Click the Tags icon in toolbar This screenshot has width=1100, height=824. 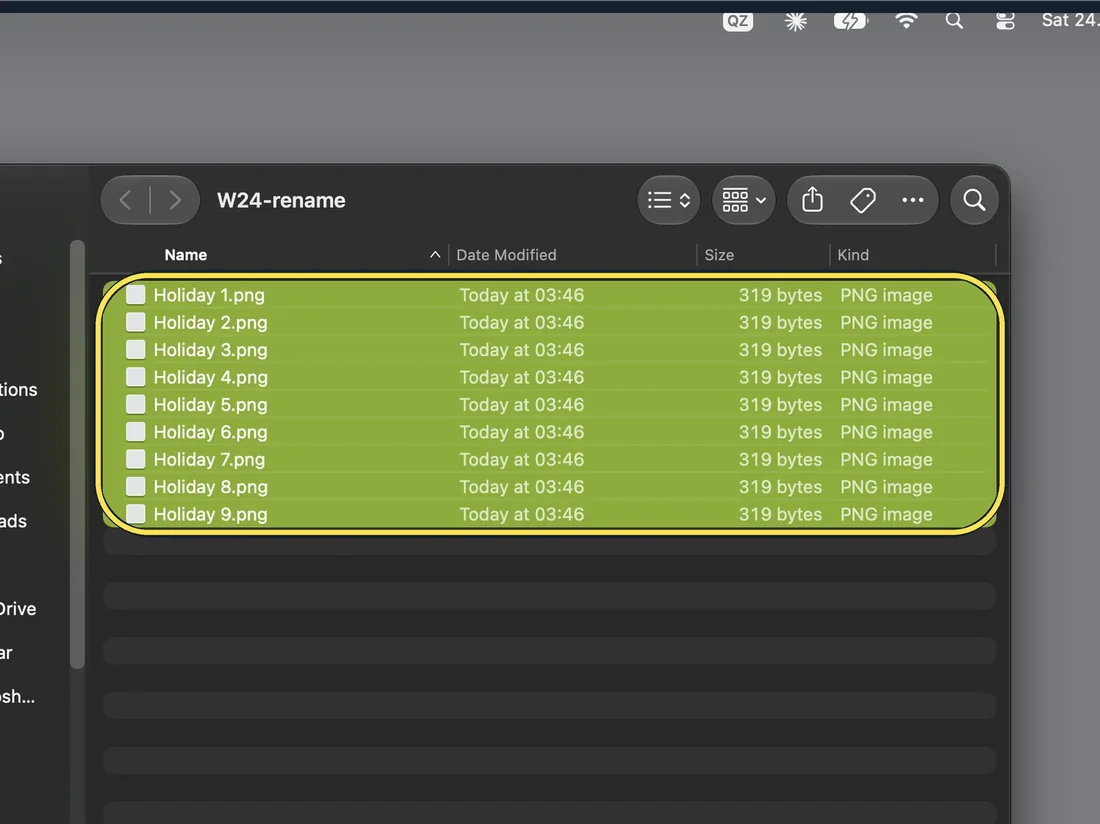(863, 201)
